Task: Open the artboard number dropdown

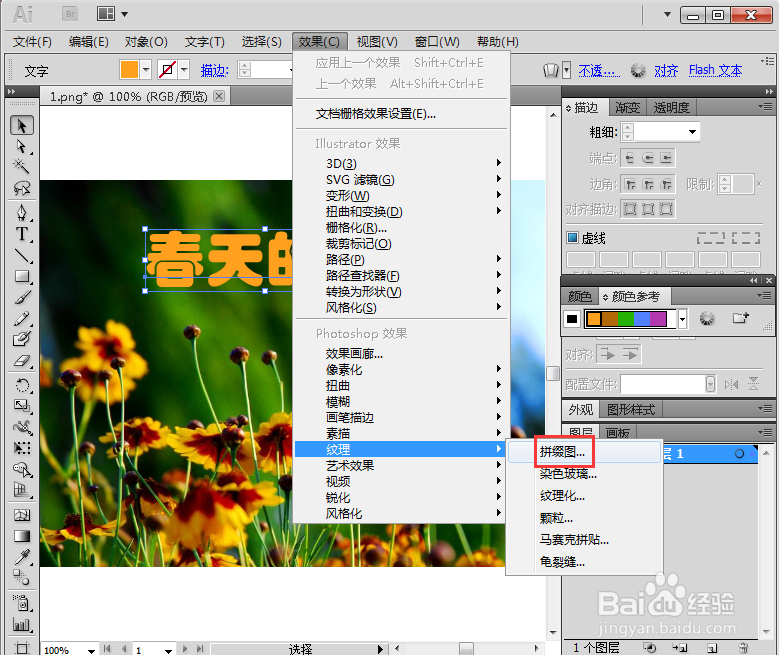Action: point(168,650)
